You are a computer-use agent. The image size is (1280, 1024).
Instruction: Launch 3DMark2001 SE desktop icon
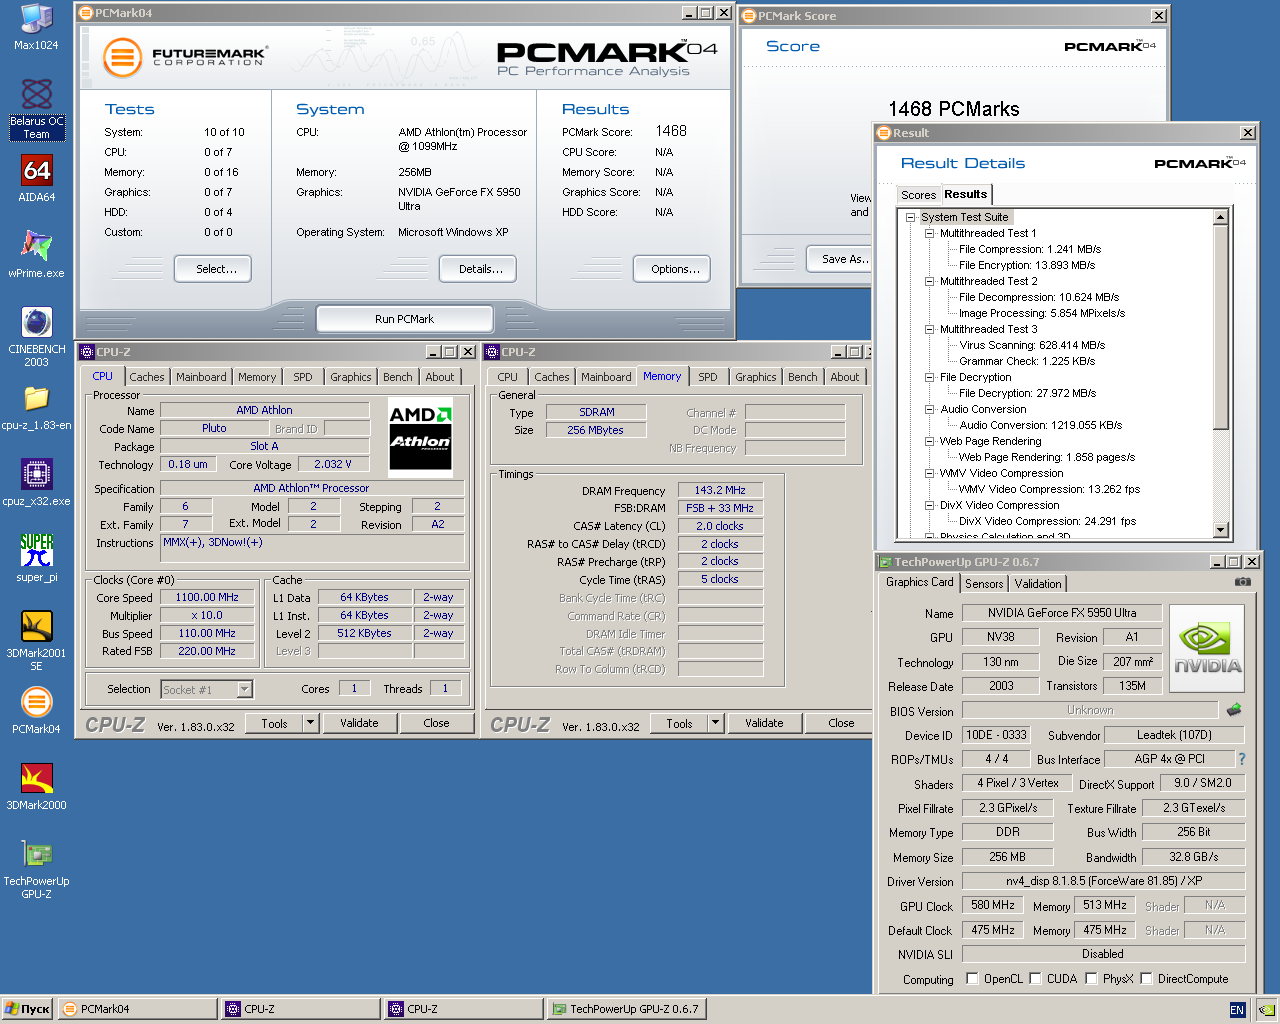(x=36, y=641)
